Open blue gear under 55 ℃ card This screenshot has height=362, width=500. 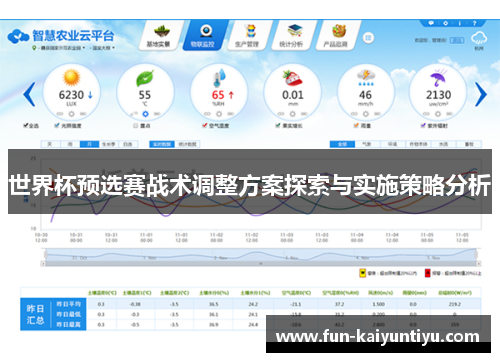pyautogui.click(x=145, y=114)
